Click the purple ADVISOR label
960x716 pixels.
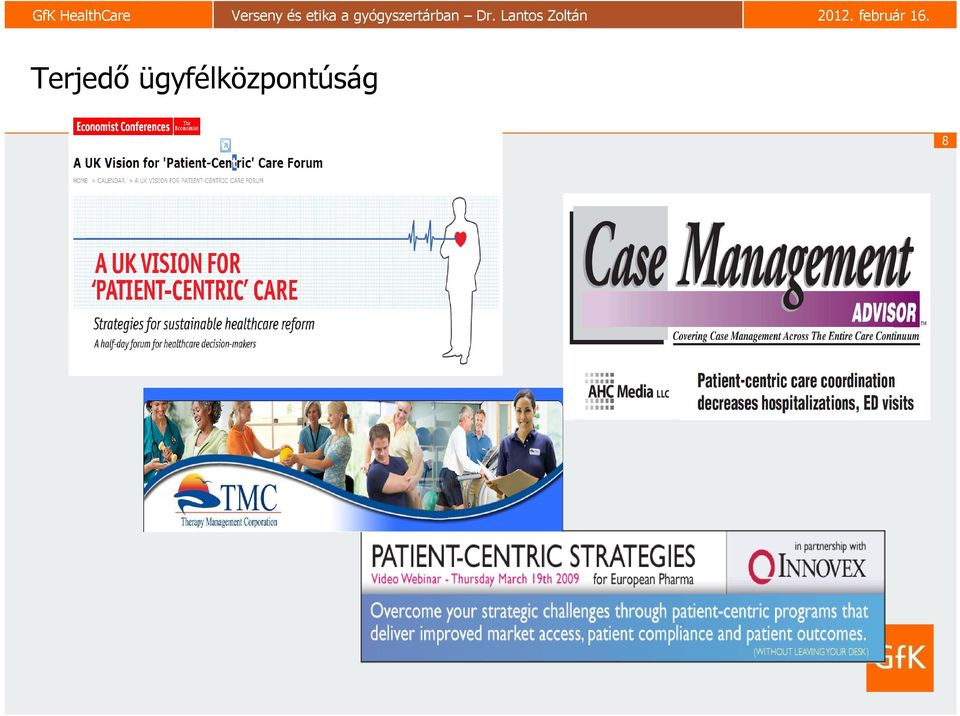884,312
